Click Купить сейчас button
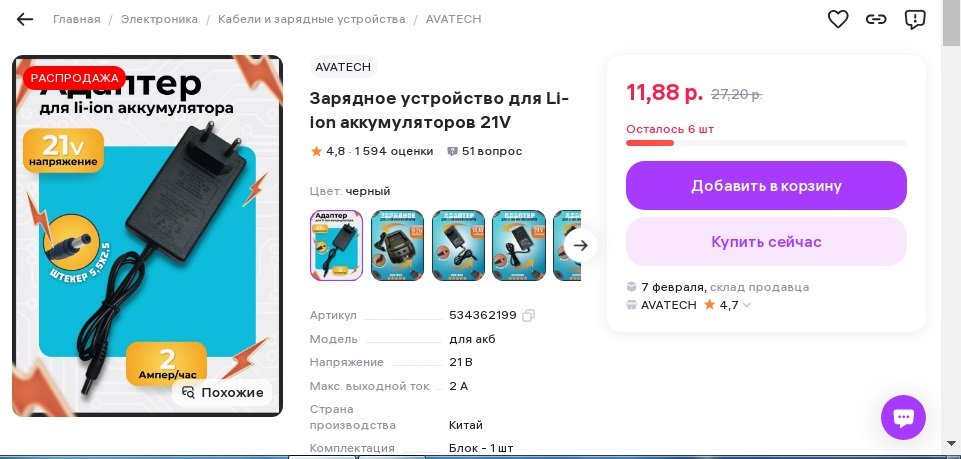 point(766,241)
